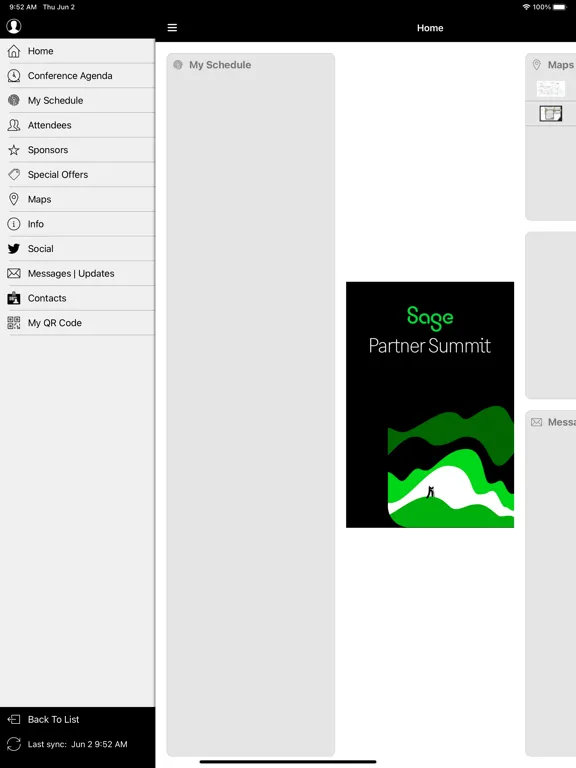
Task: Open Home in the side menu
Action: pyautogui.click(x=77, y=51)
